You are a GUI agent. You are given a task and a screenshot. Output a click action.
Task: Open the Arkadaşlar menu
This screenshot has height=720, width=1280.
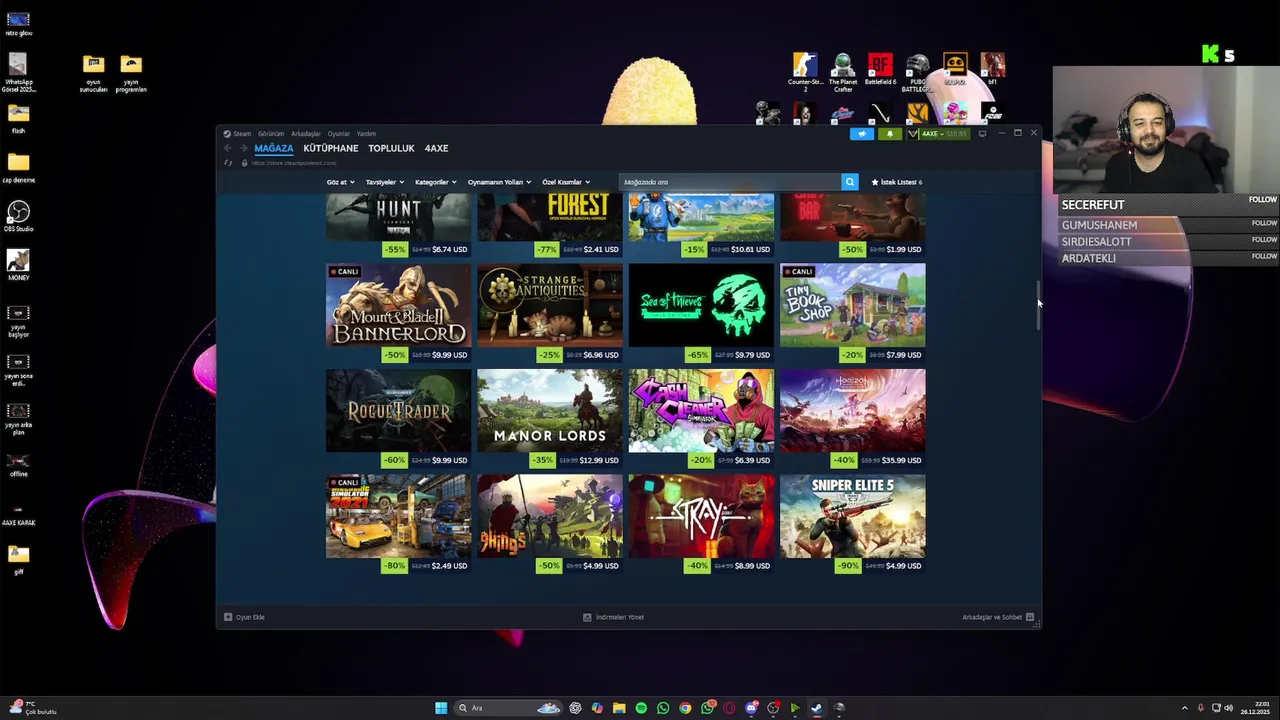coord(306,134)
